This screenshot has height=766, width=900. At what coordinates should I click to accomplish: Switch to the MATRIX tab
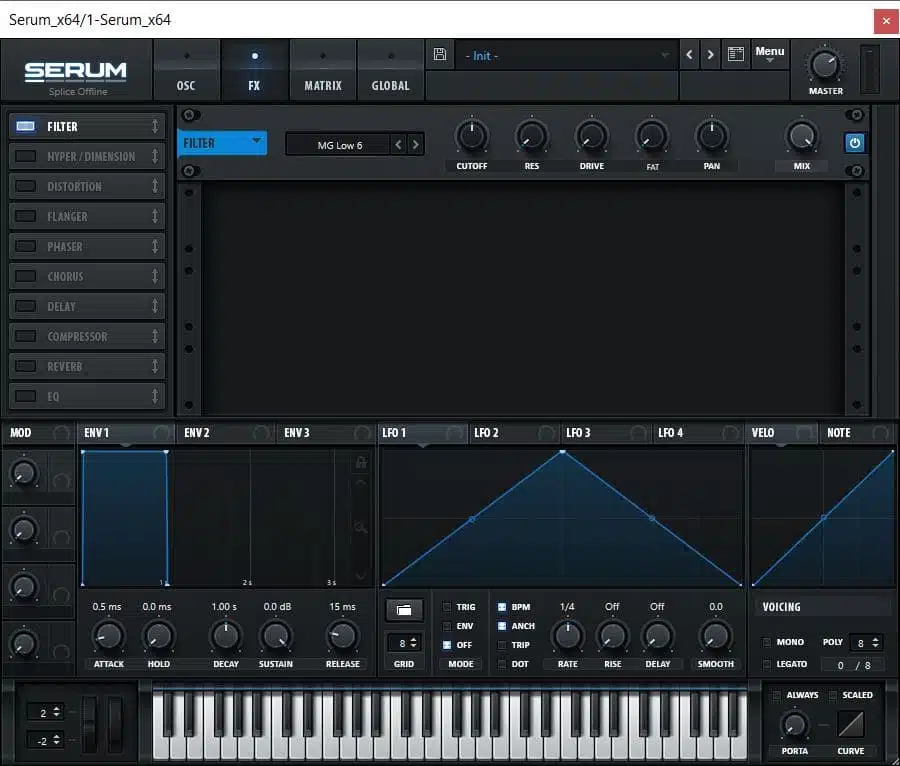[323, 71]
